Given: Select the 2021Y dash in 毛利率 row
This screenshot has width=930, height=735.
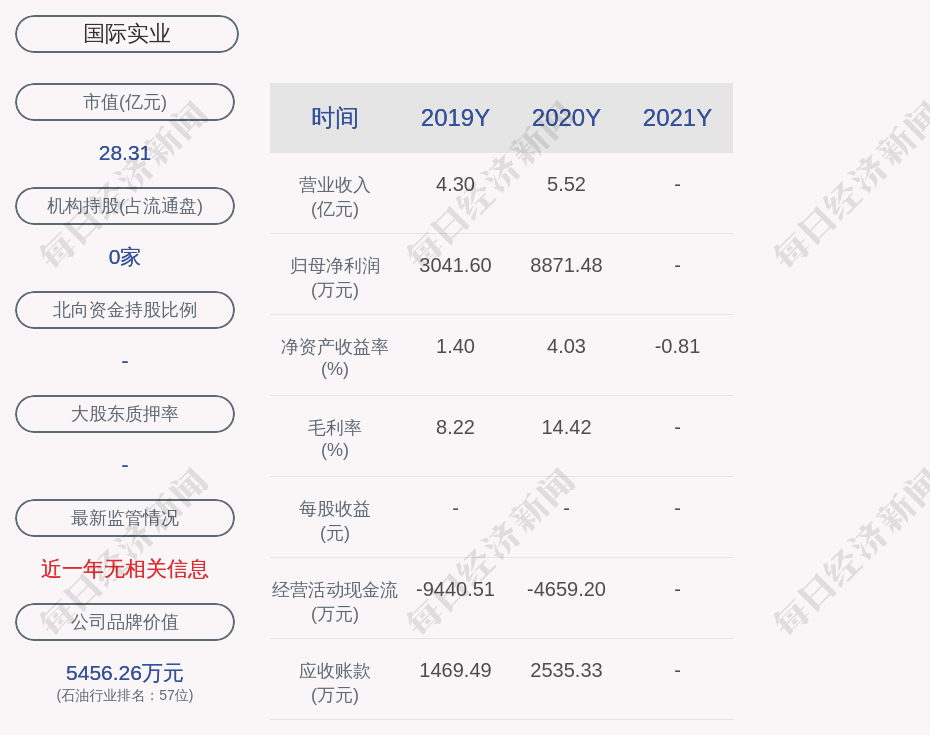Looking at the screenshot, I should tap(677, 427).
